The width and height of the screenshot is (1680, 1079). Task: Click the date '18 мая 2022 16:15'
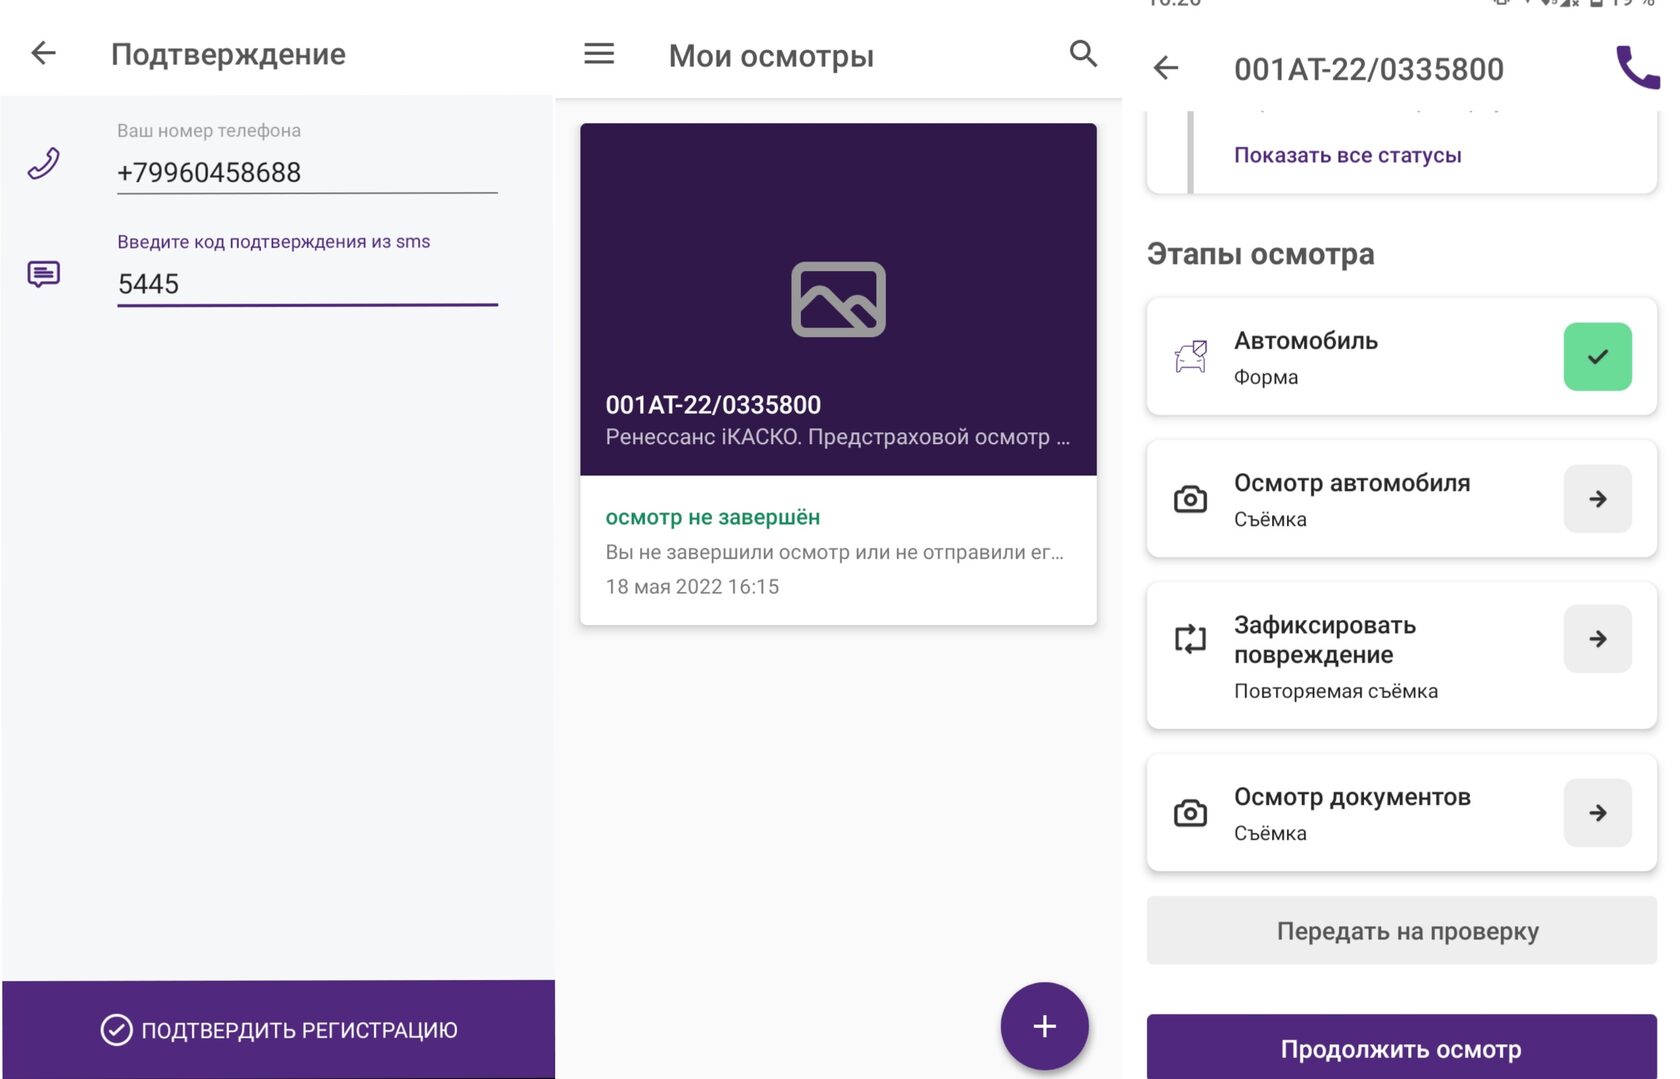tap(692, 587)
